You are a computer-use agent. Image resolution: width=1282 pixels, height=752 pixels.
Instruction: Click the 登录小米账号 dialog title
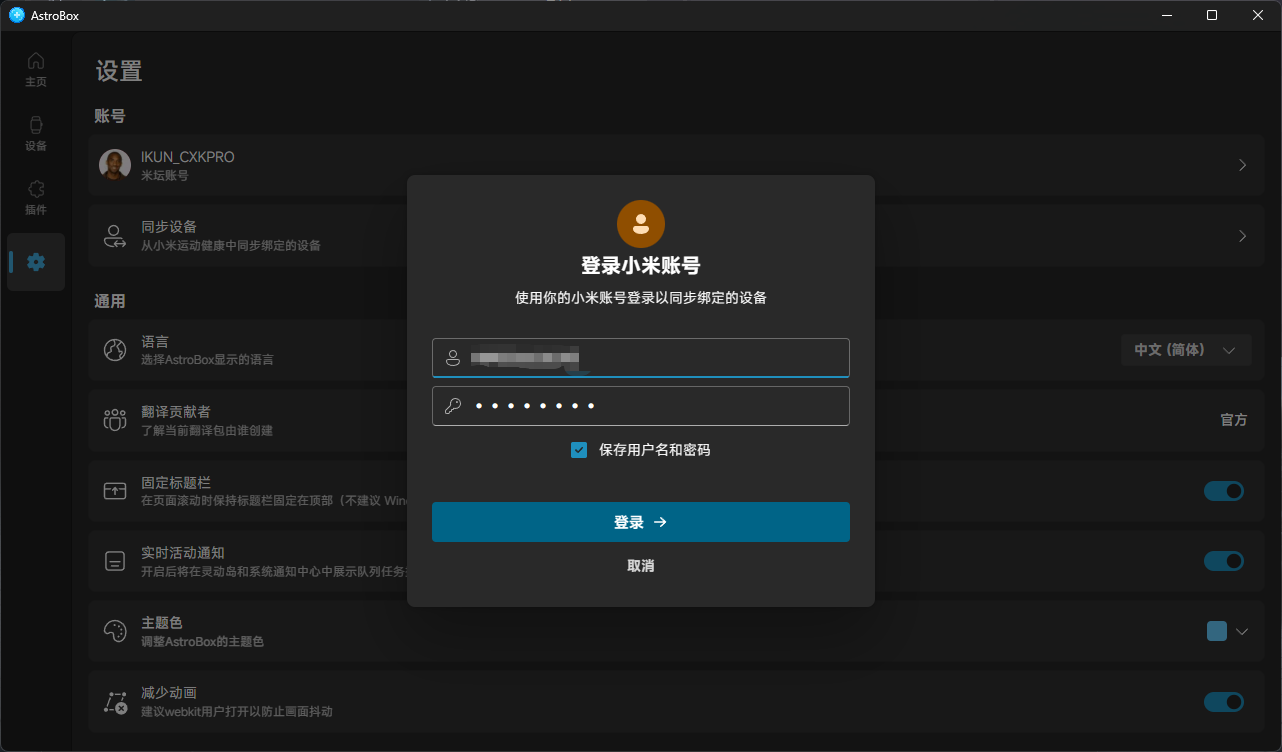coord(641,266)
